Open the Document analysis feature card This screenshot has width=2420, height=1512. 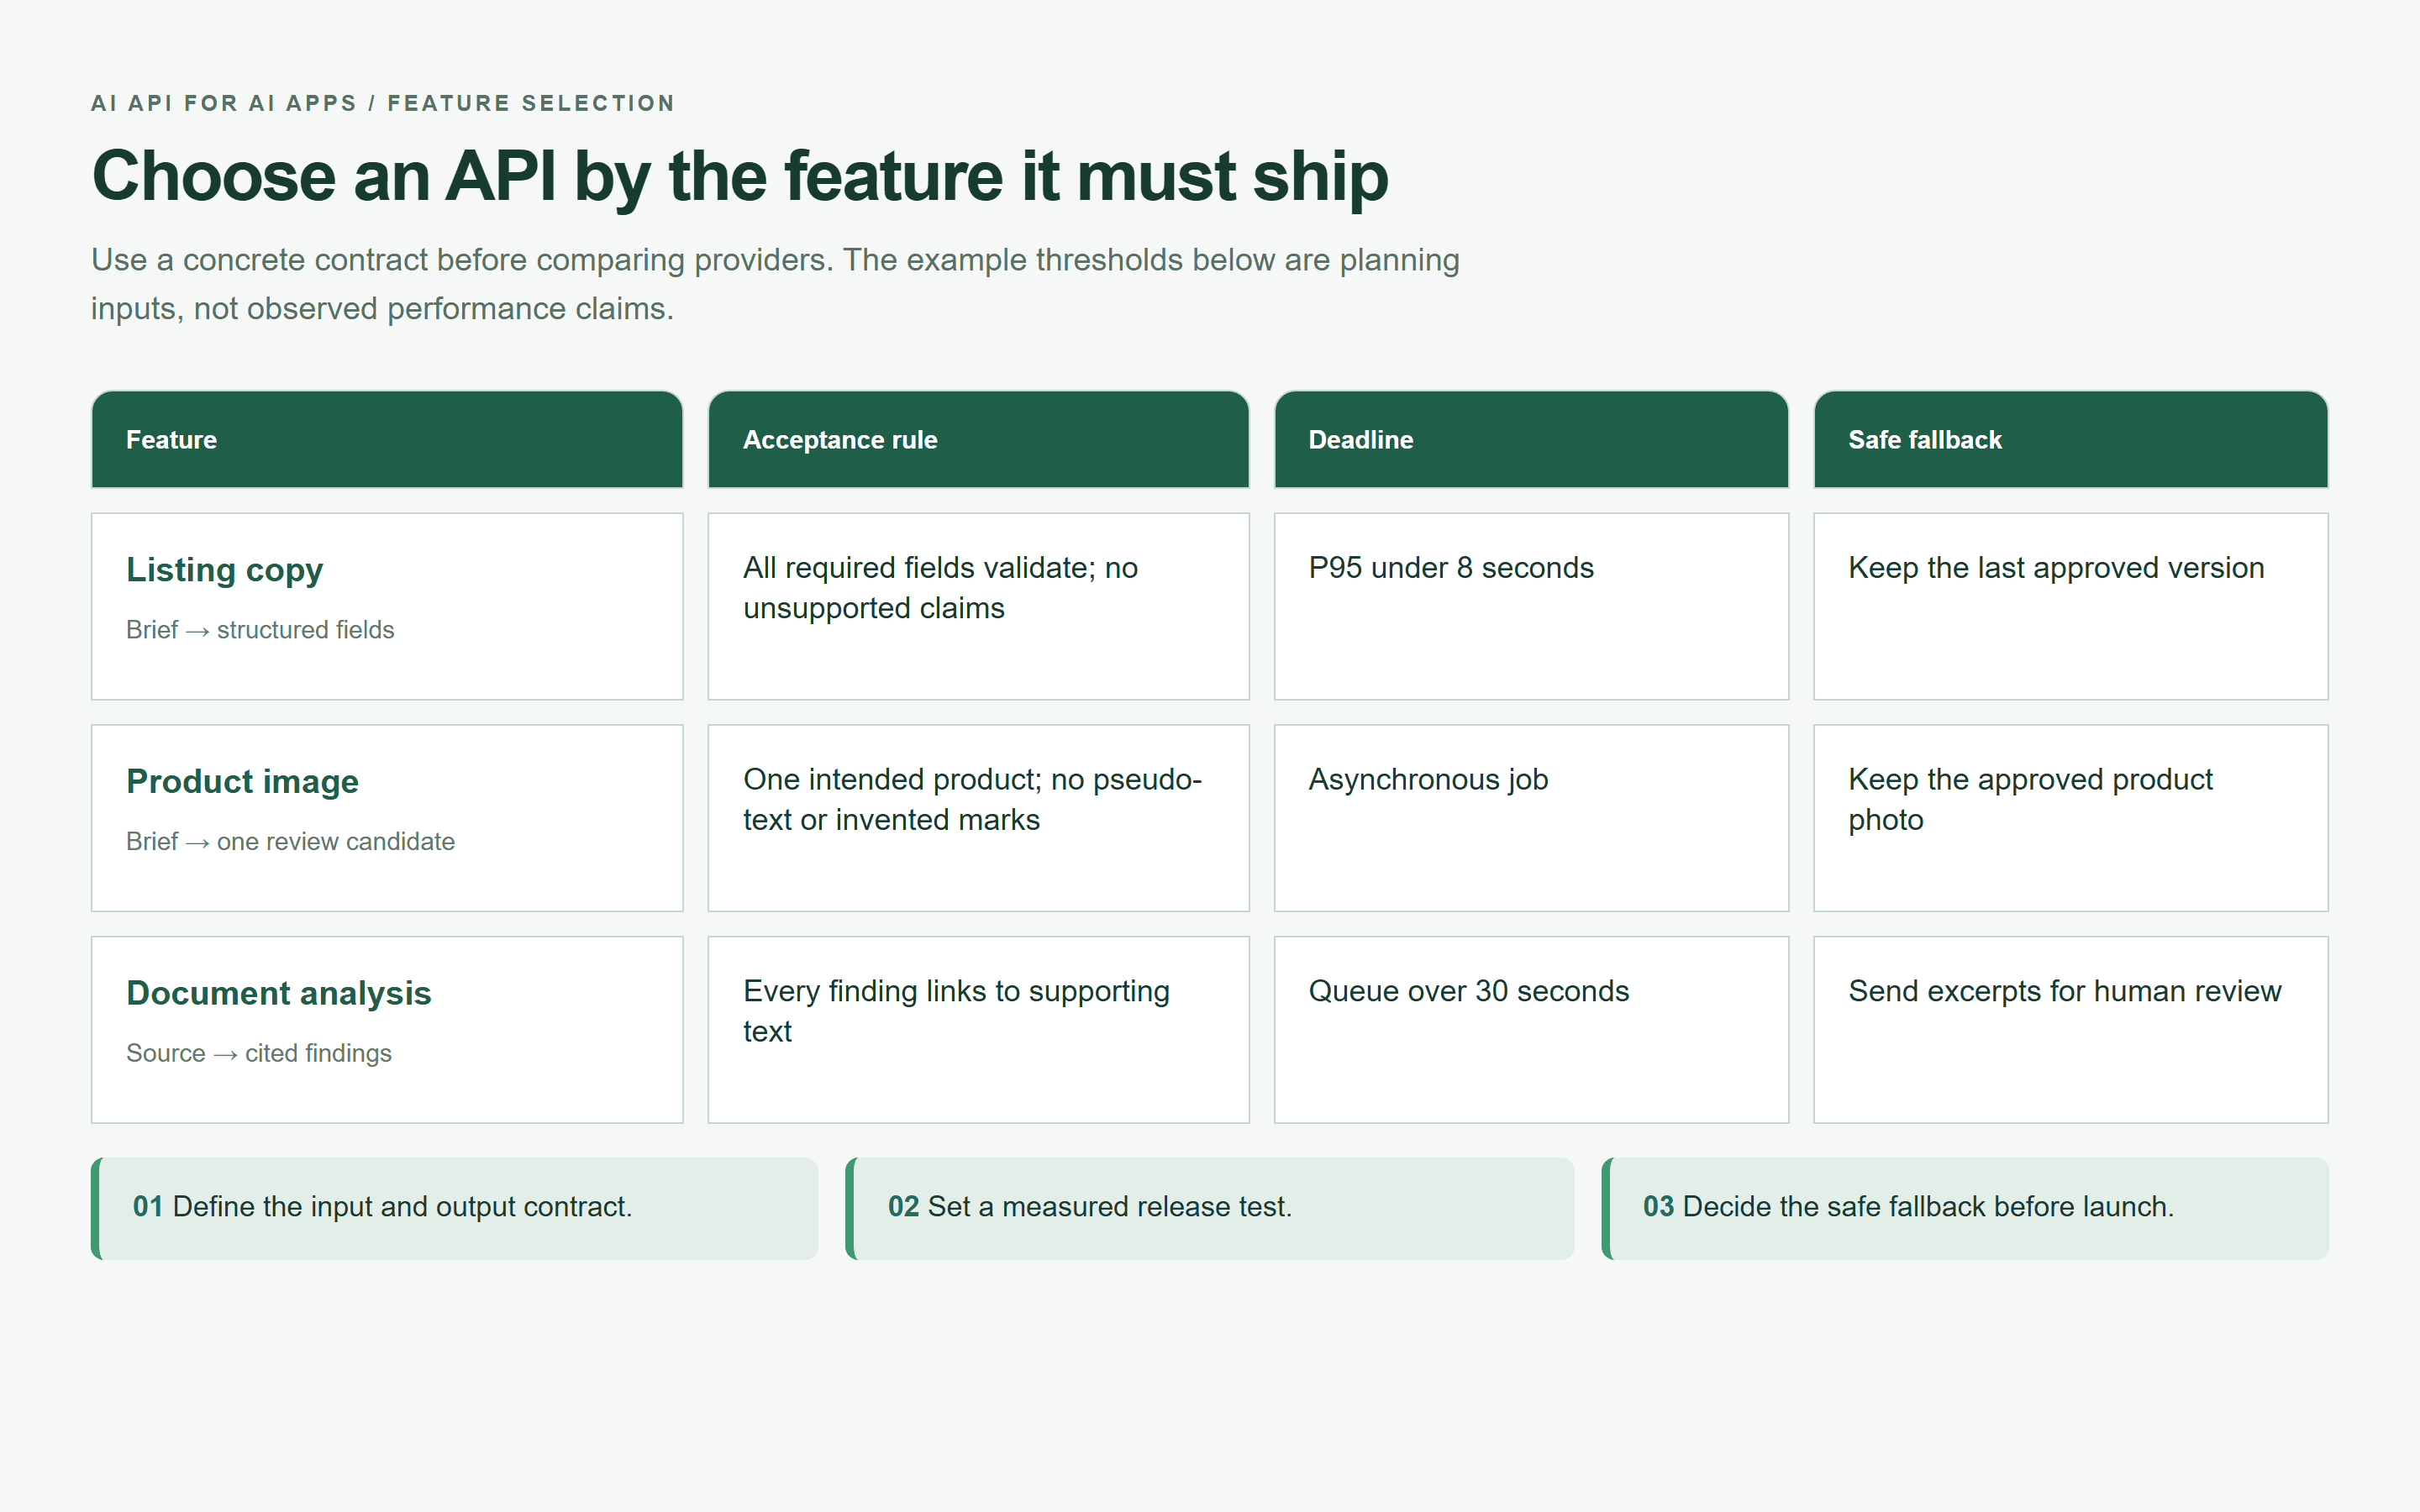tap(387, 1030)
